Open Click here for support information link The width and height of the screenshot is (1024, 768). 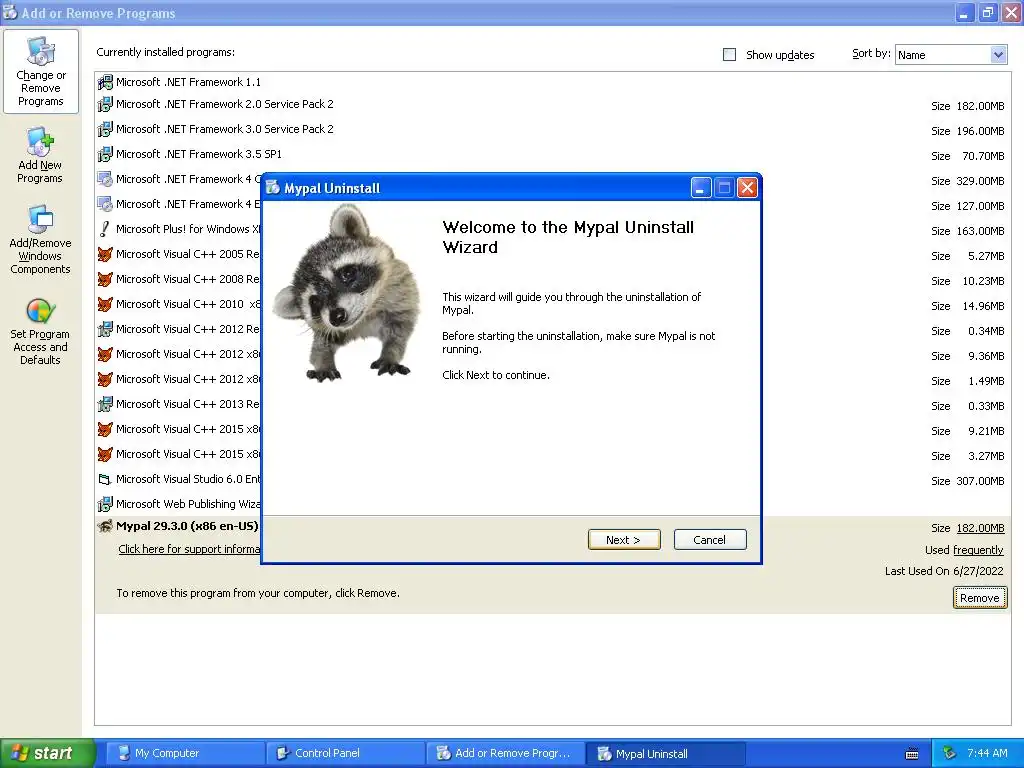(189, 549)
